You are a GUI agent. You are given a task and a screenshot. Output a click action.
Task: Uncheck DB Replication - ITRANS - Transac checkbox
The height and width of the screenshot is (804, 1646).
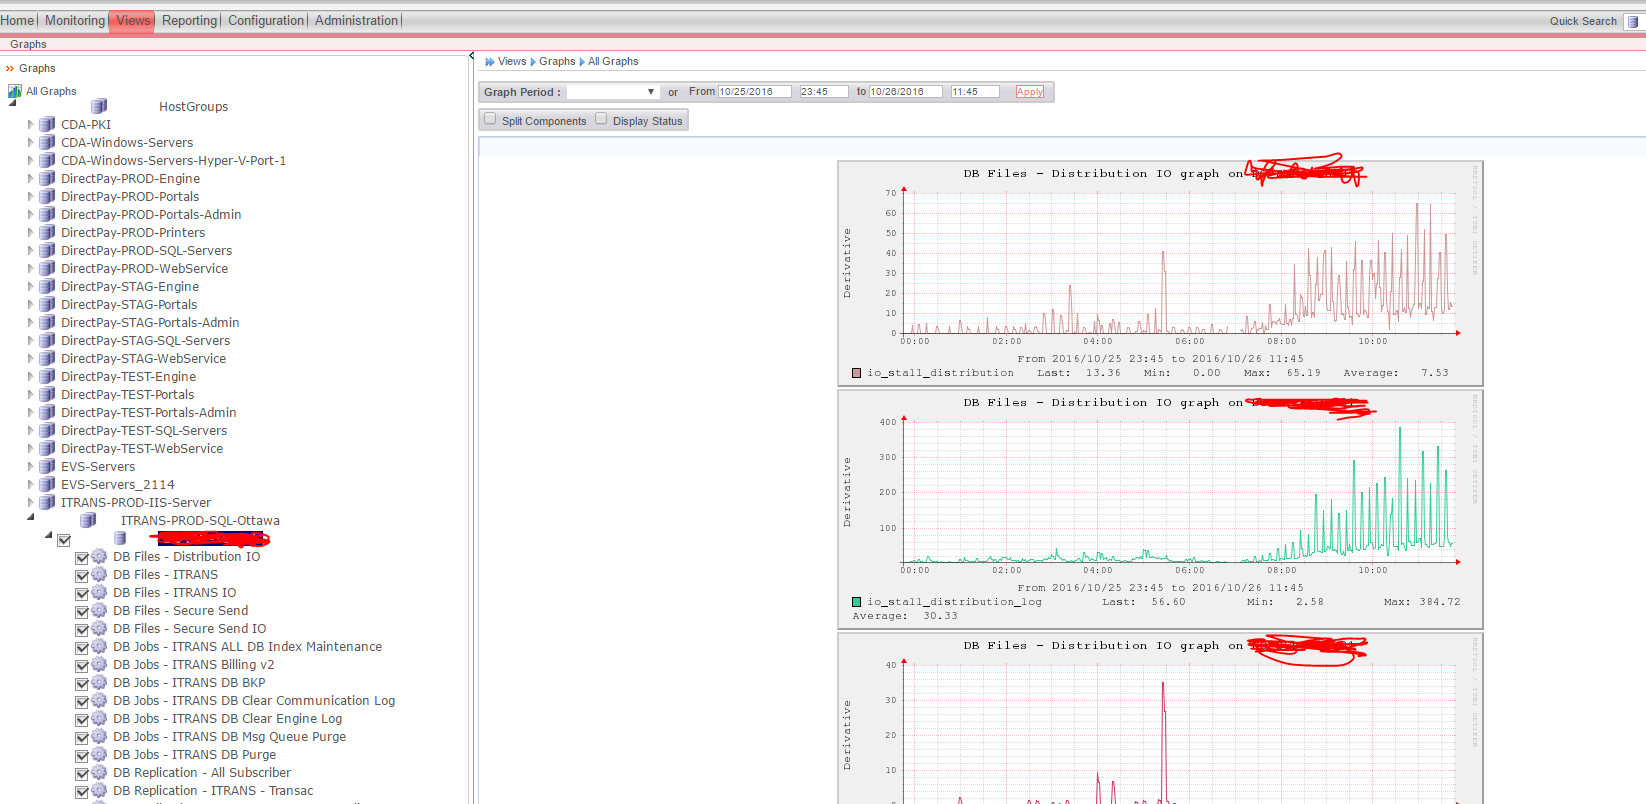click(x=82, y=792)
